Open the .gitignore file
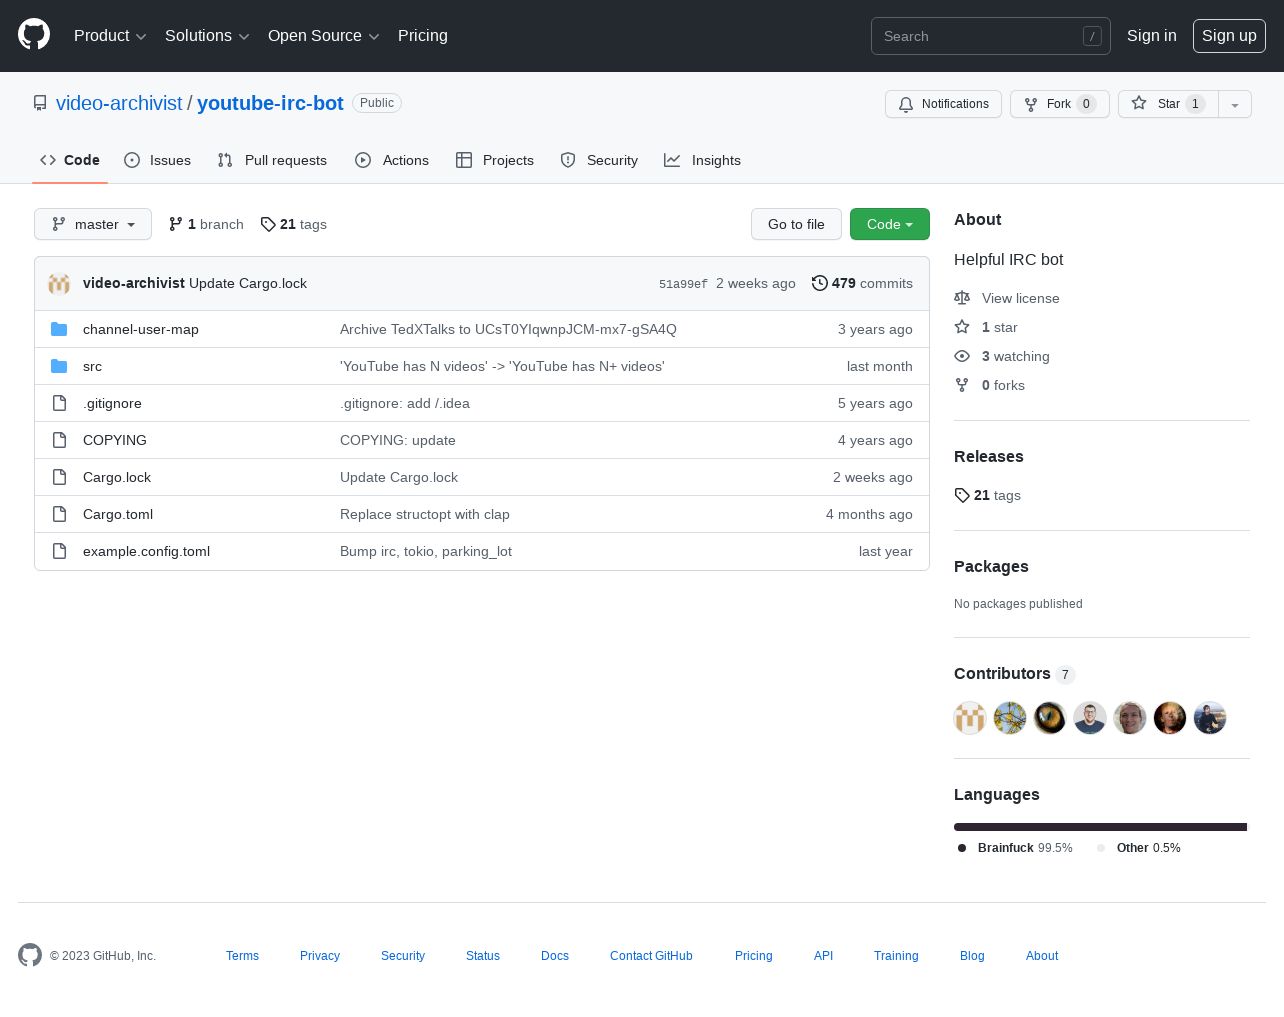1284x1017 pixels. pos(112,403)
